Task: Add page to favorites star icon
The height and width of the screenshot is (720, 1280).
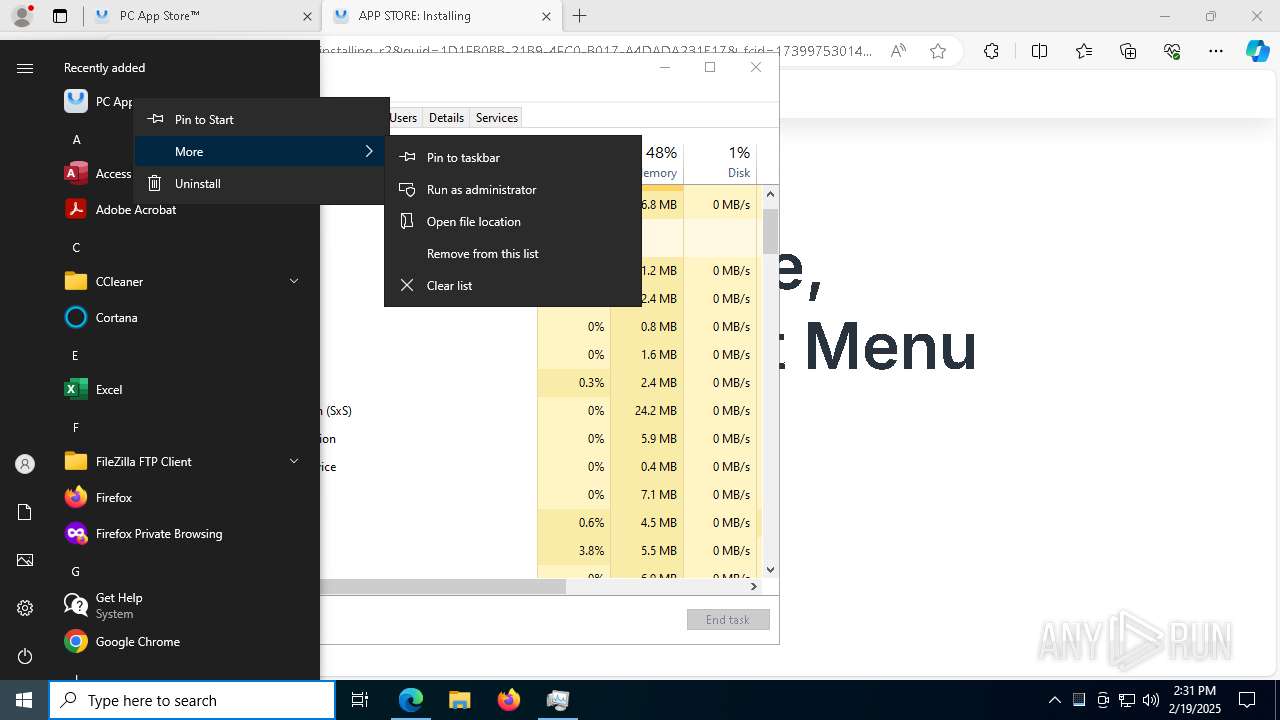Action: pos(938,51)
